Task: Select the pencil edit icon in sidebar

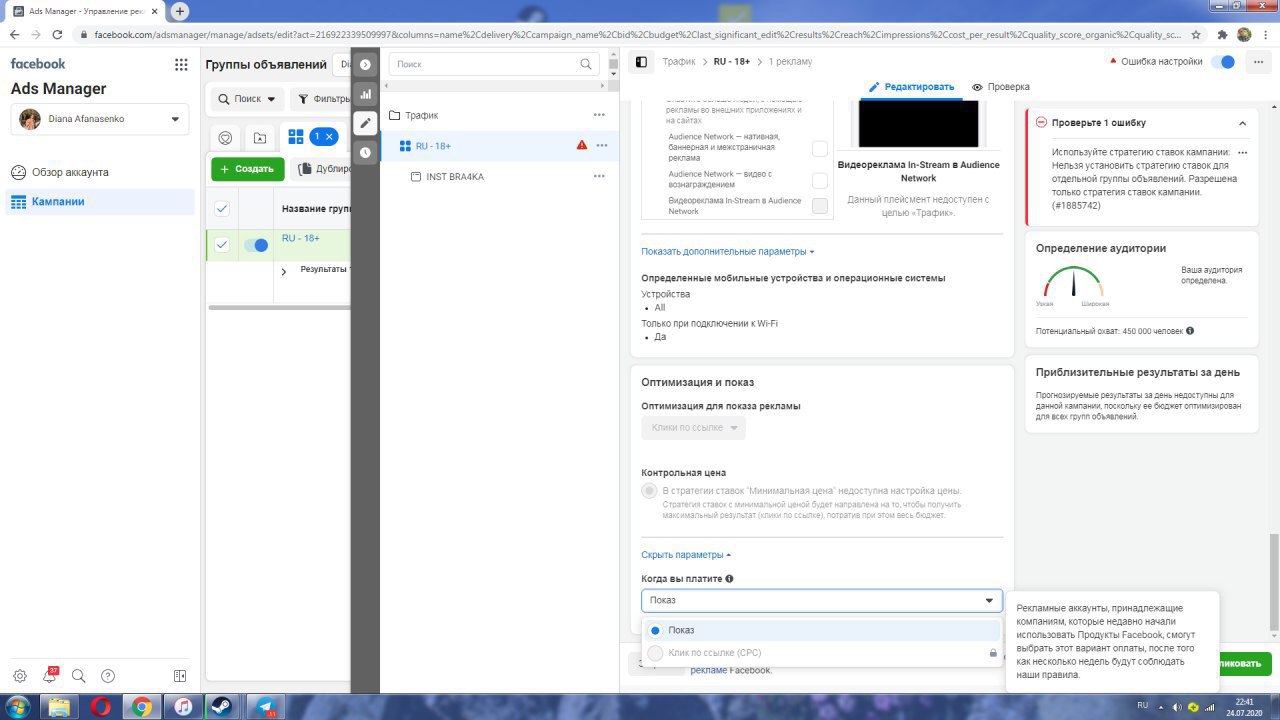Action: coord(365,123)
